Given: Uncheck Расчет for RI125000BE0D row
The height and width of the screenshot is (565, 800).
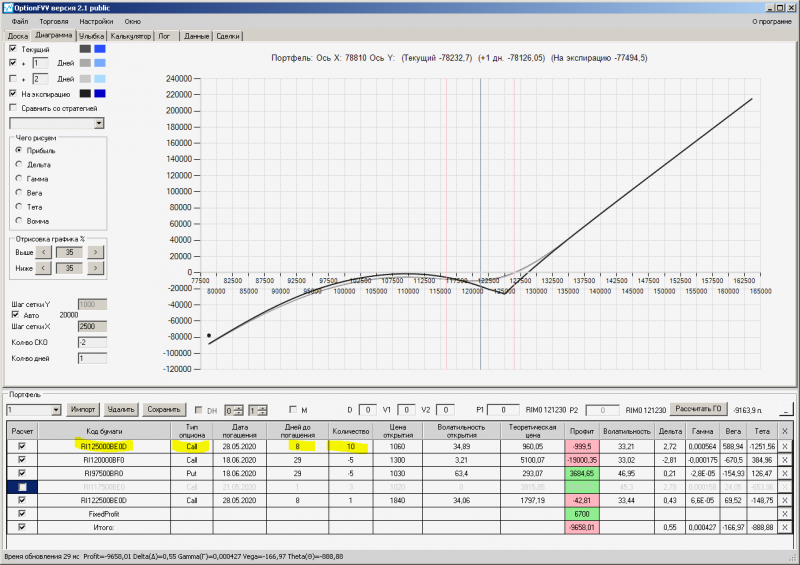Looking at the screenshot, I should coord(22,446).
